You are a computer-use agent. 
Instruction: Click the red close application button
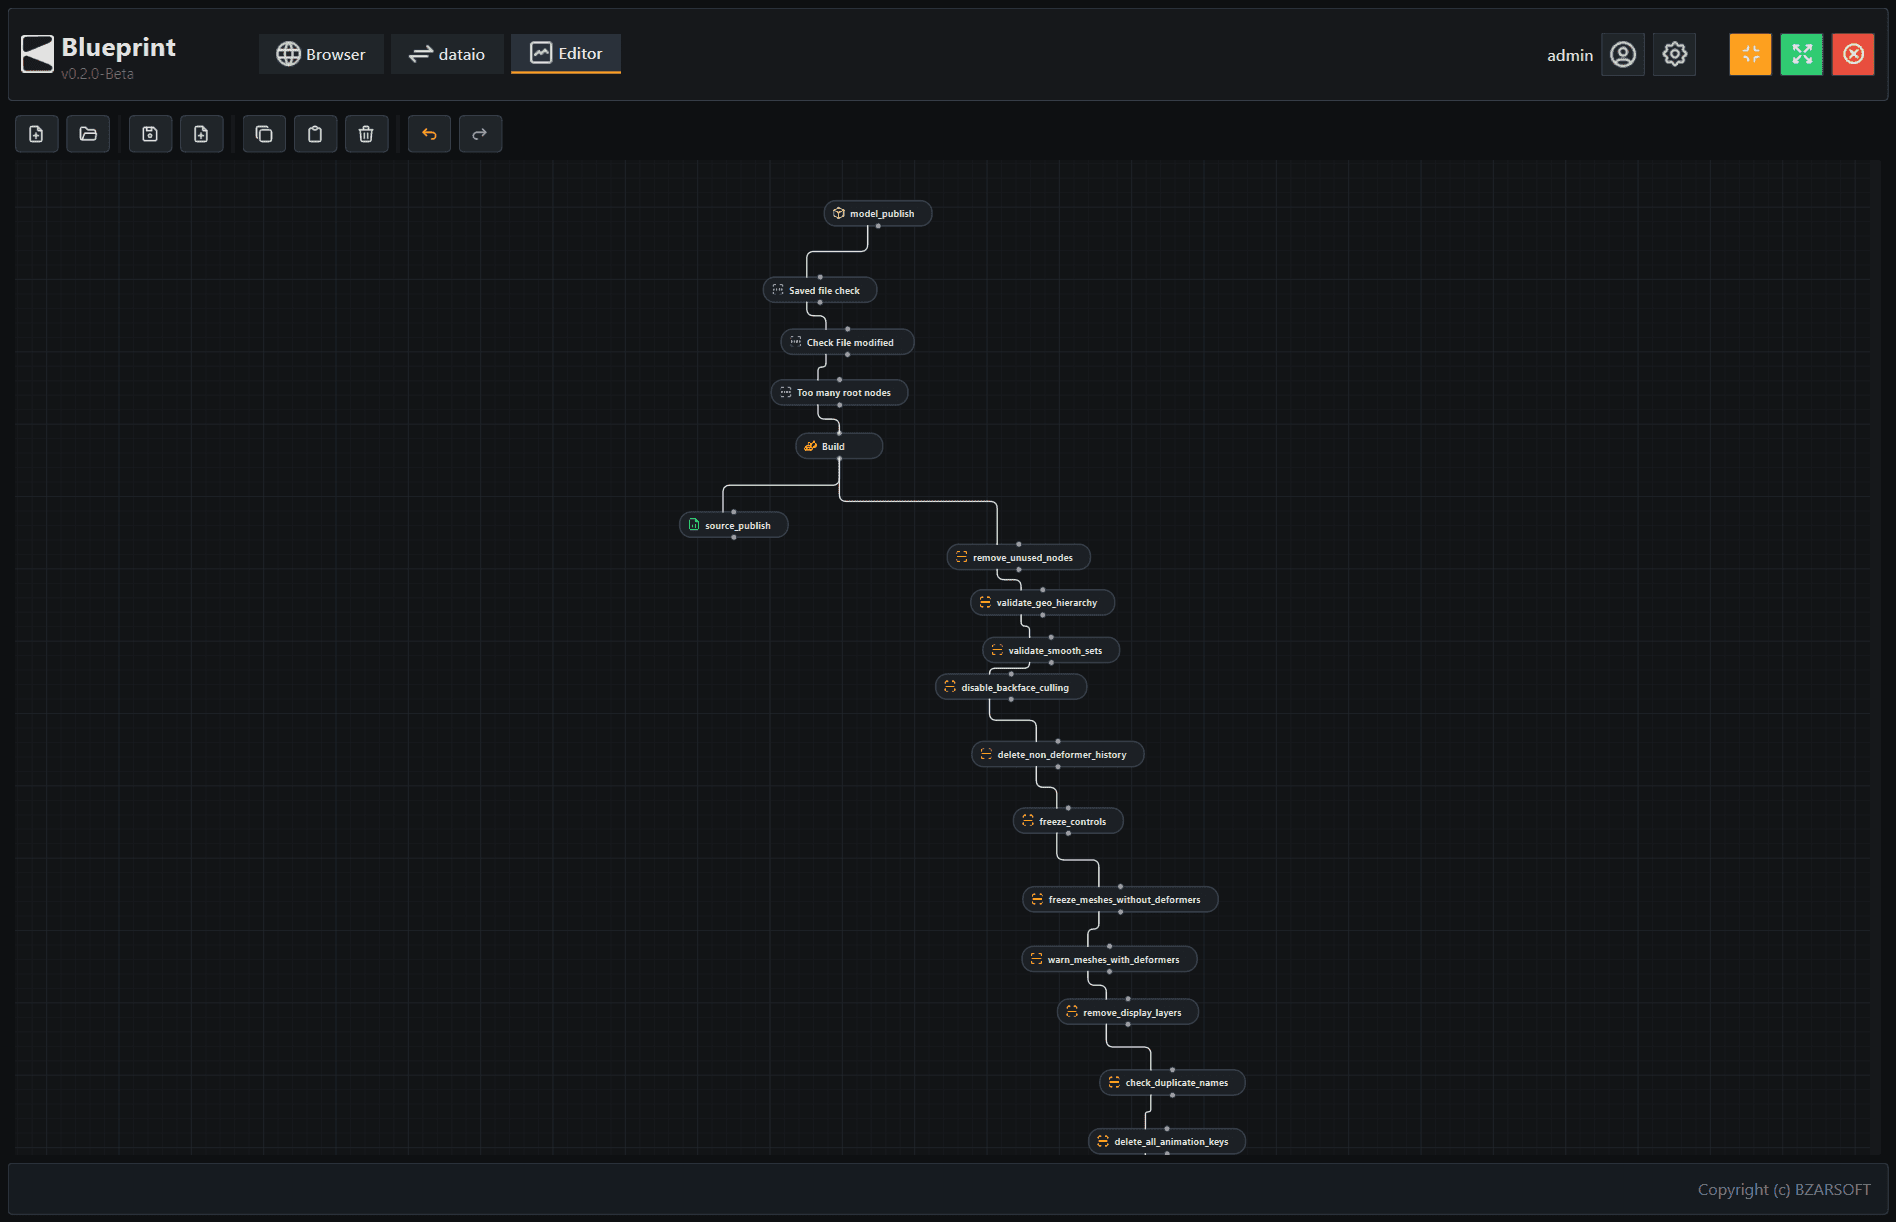(x=1853, y=54)
